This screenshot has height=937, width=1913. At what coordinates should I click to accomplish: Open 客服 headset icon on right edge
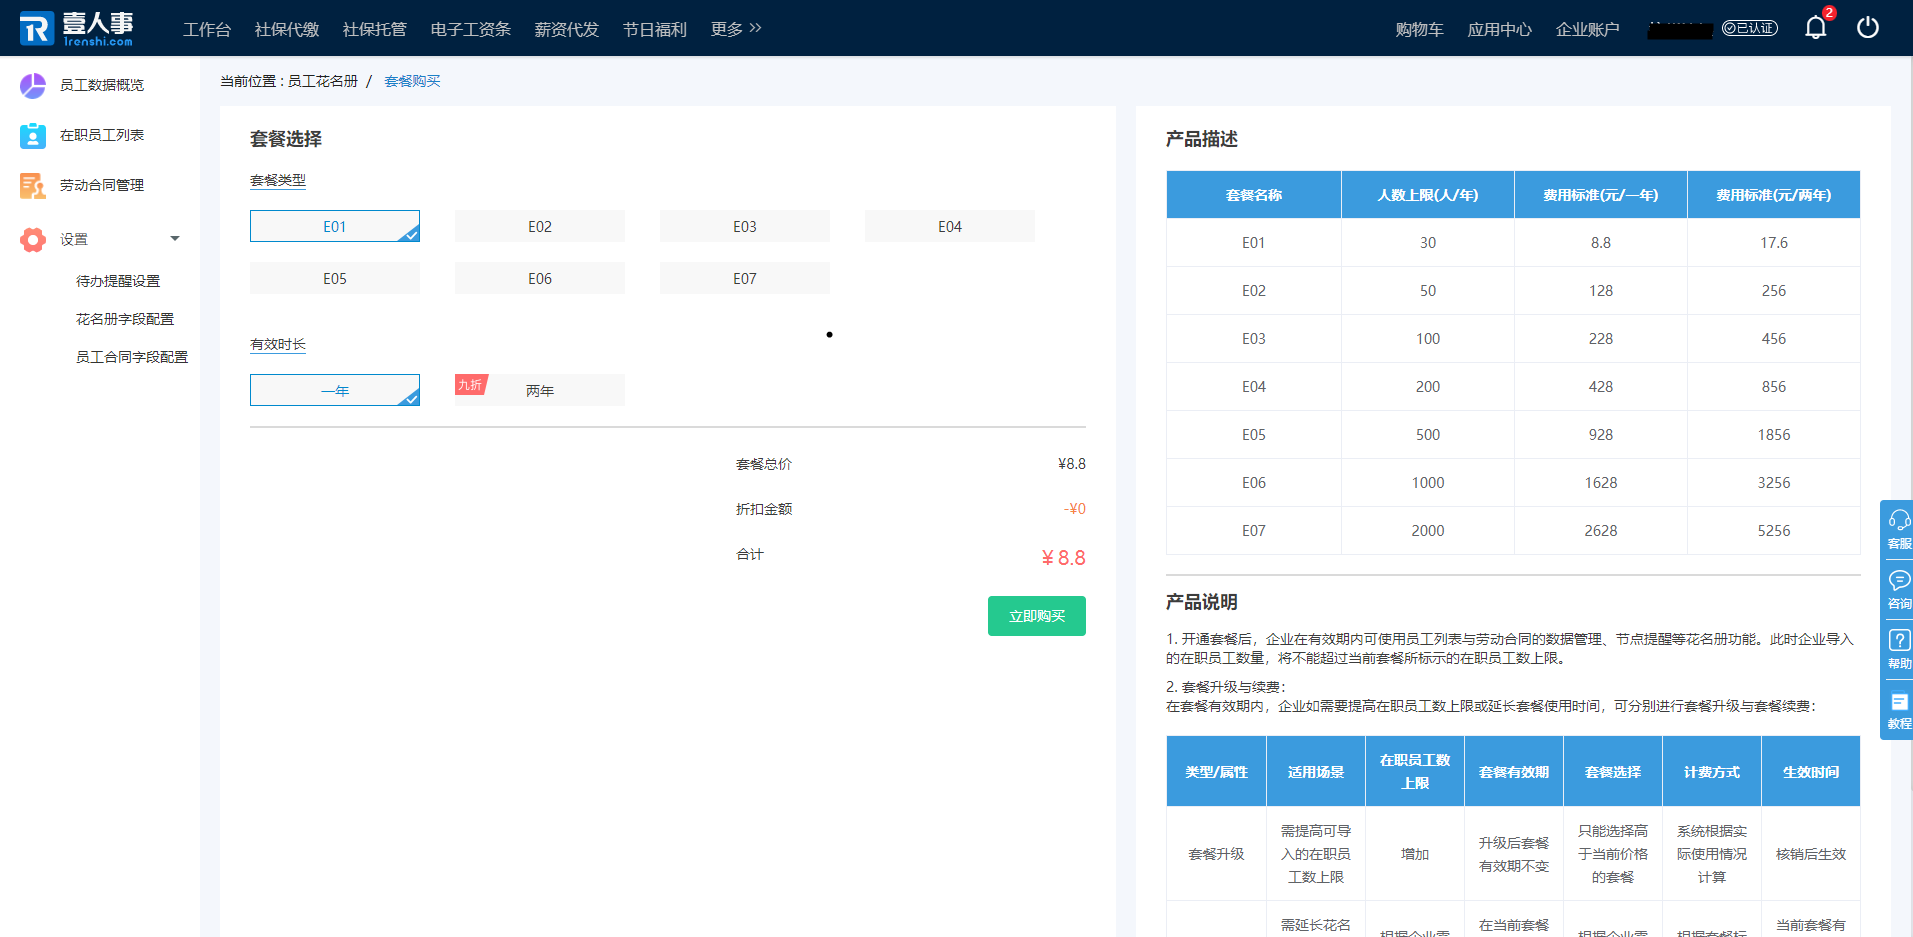[x=1898, y=520]
